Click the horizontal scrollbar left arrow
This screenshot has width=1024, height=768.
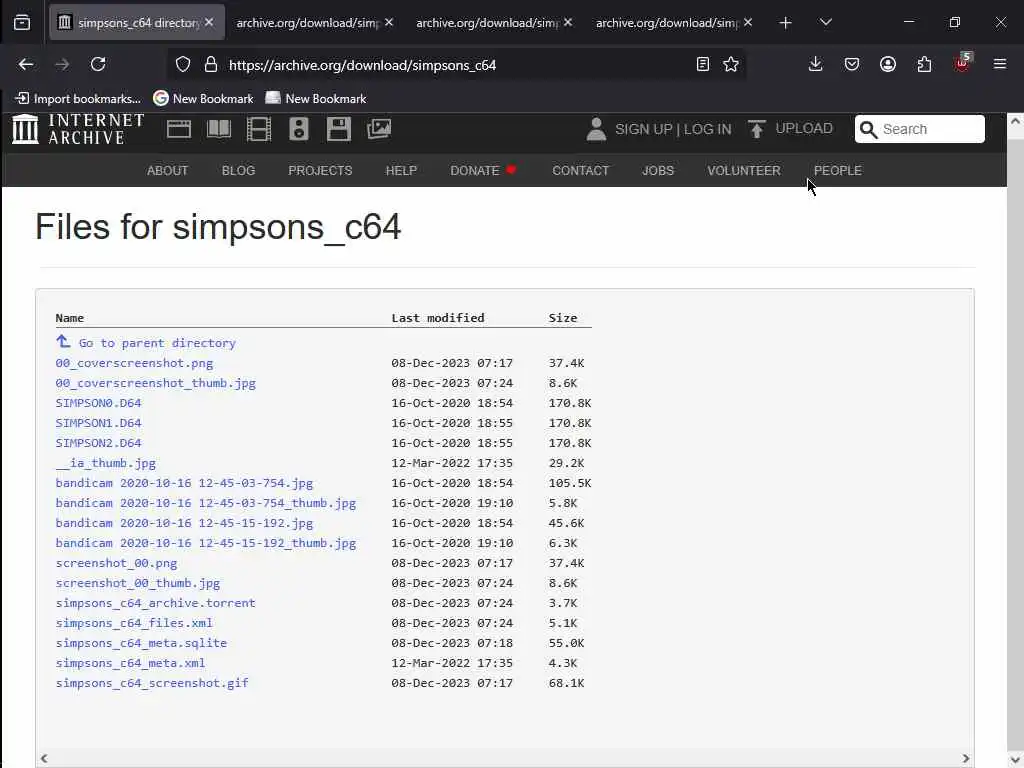44,758
